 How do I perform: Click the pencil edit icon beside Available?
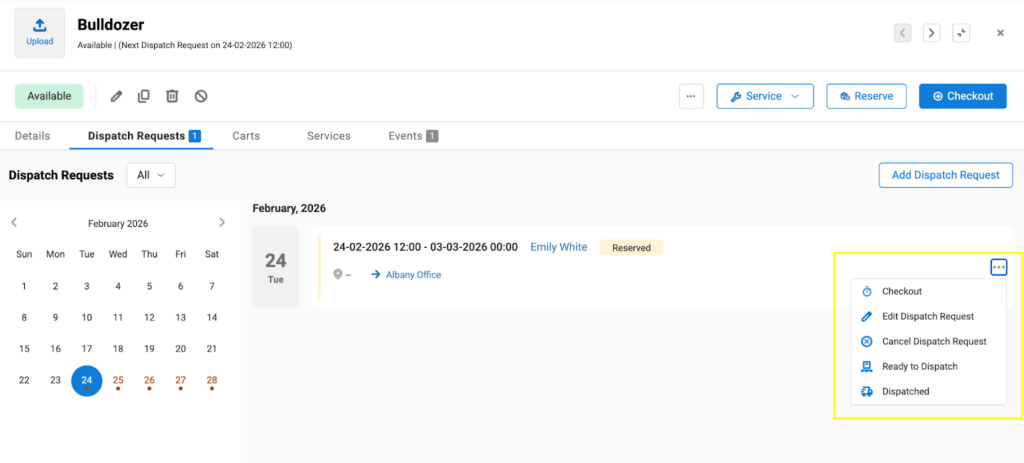pyautogui.click(x=116, y=96)
